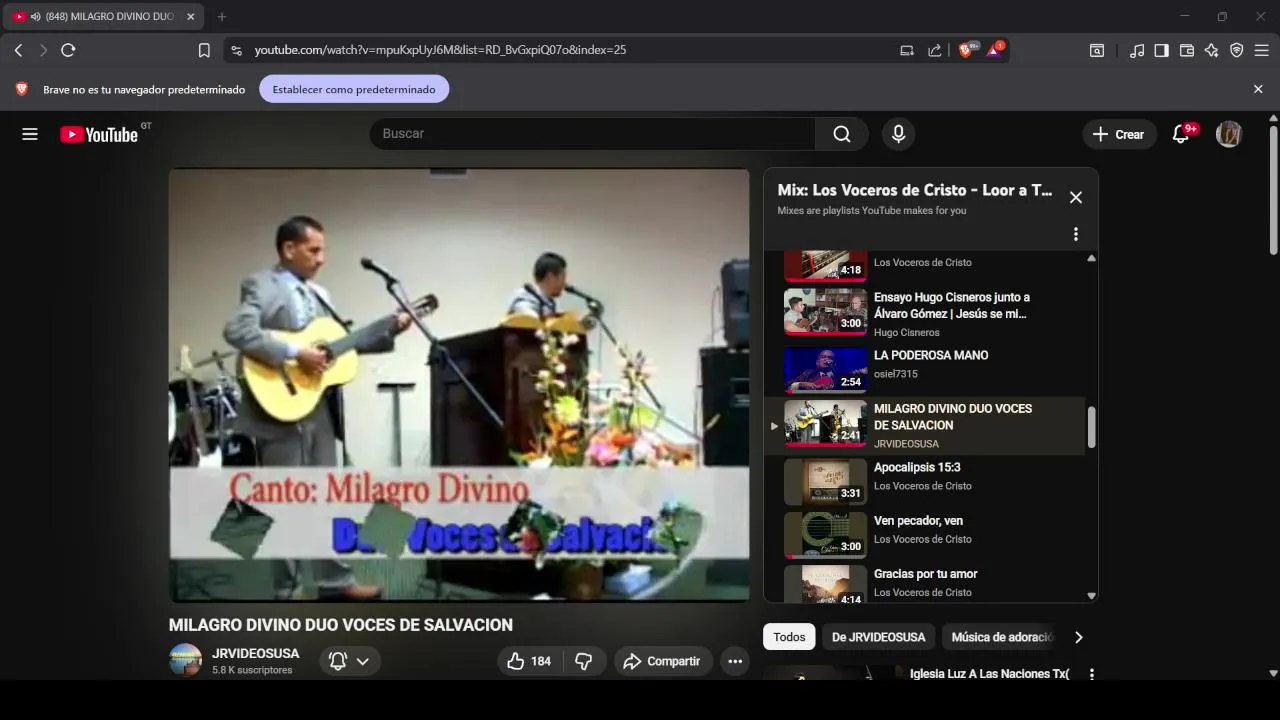The width and height of the screenshot is (1280, 720).
Task: Select the Música de adoración chip
Action: (x=1001, y=637)
